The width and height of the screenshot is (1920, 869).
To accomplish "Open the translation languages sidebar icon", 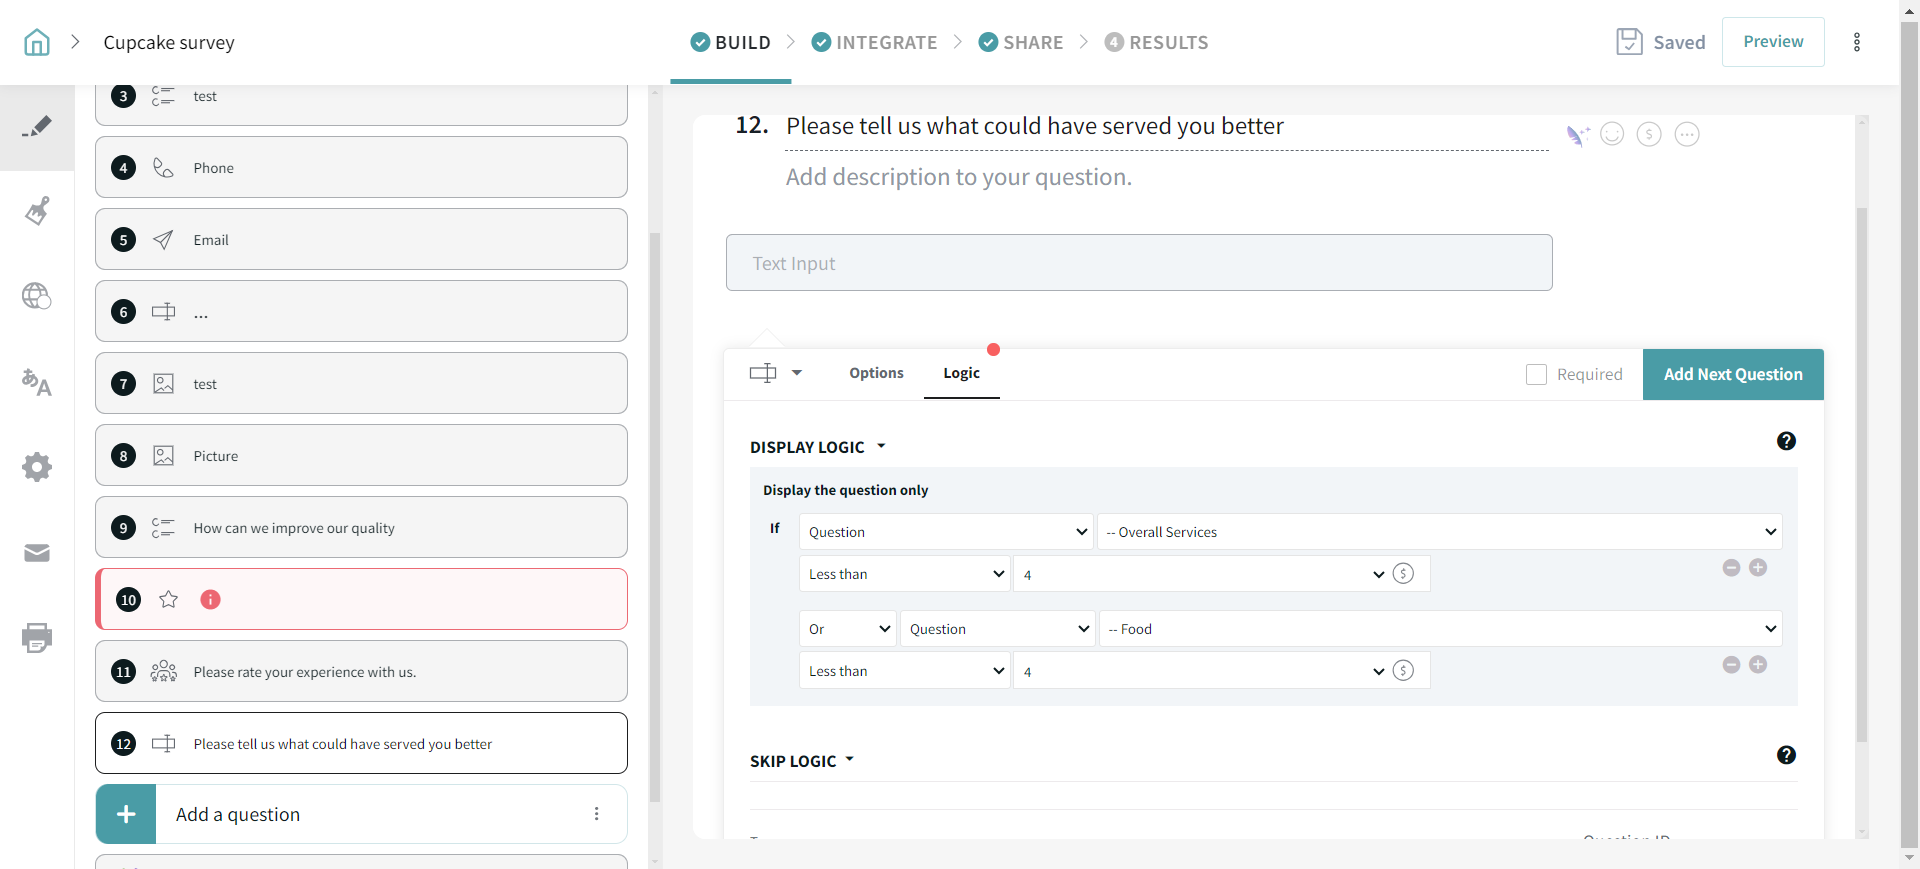I will click(x=37, y=382).
